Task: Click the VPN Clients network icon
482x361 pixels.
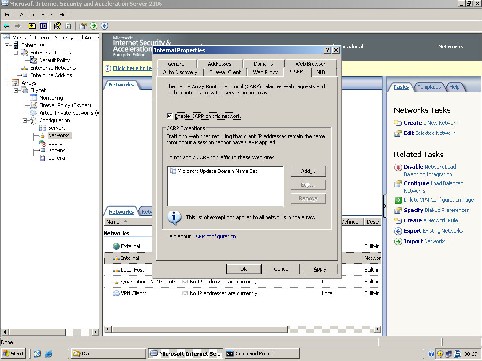Action: tap(116, 293)
